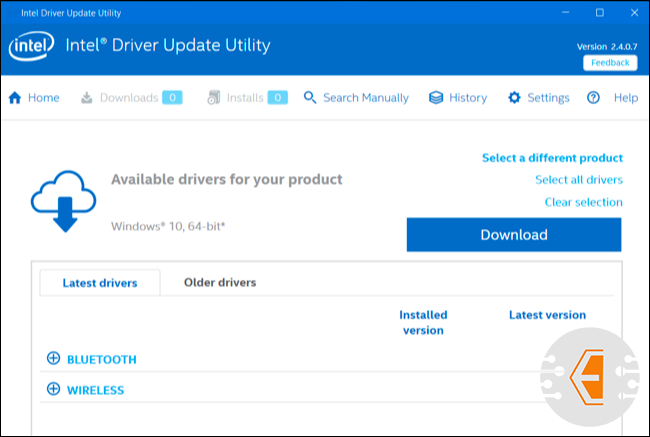Click the Installs count badge

pos(278,98)
